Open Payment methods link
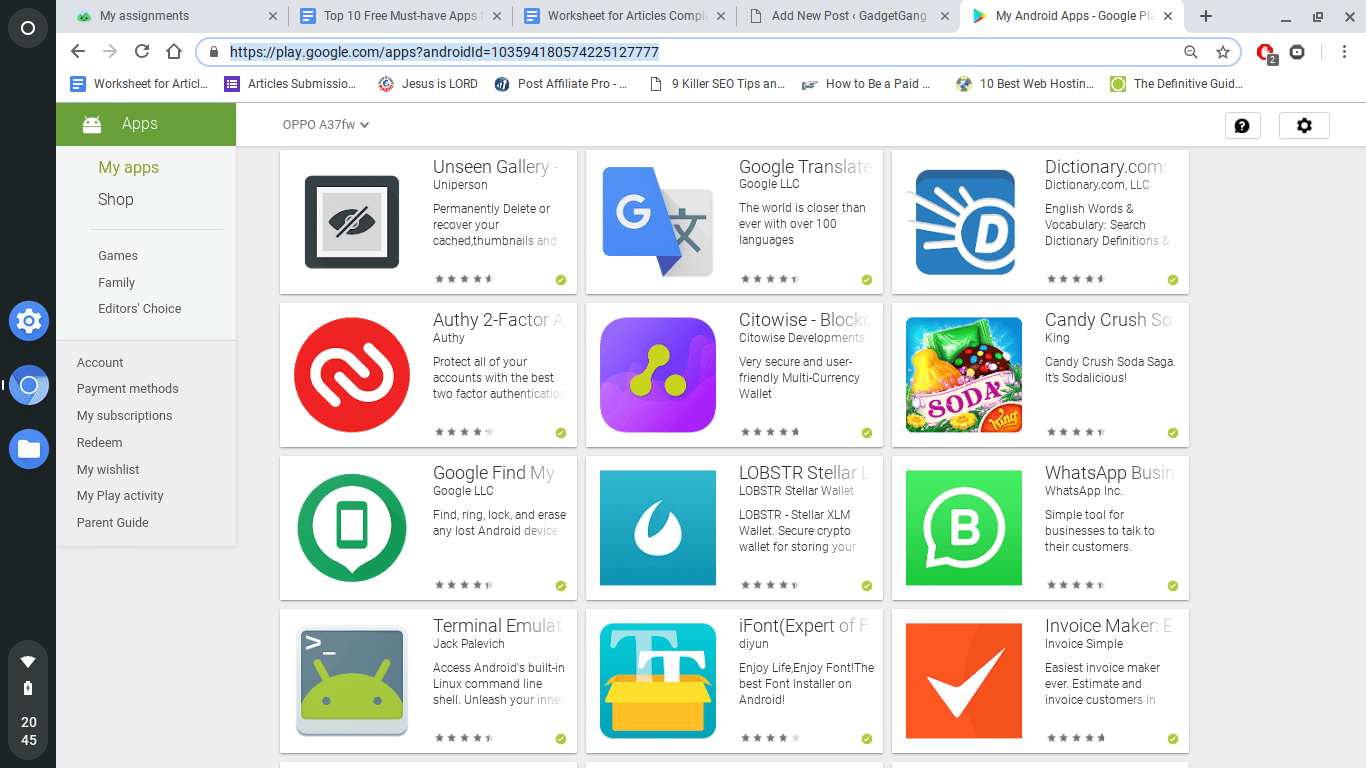Screen dimensions: 1366x768 coord(128,389)
